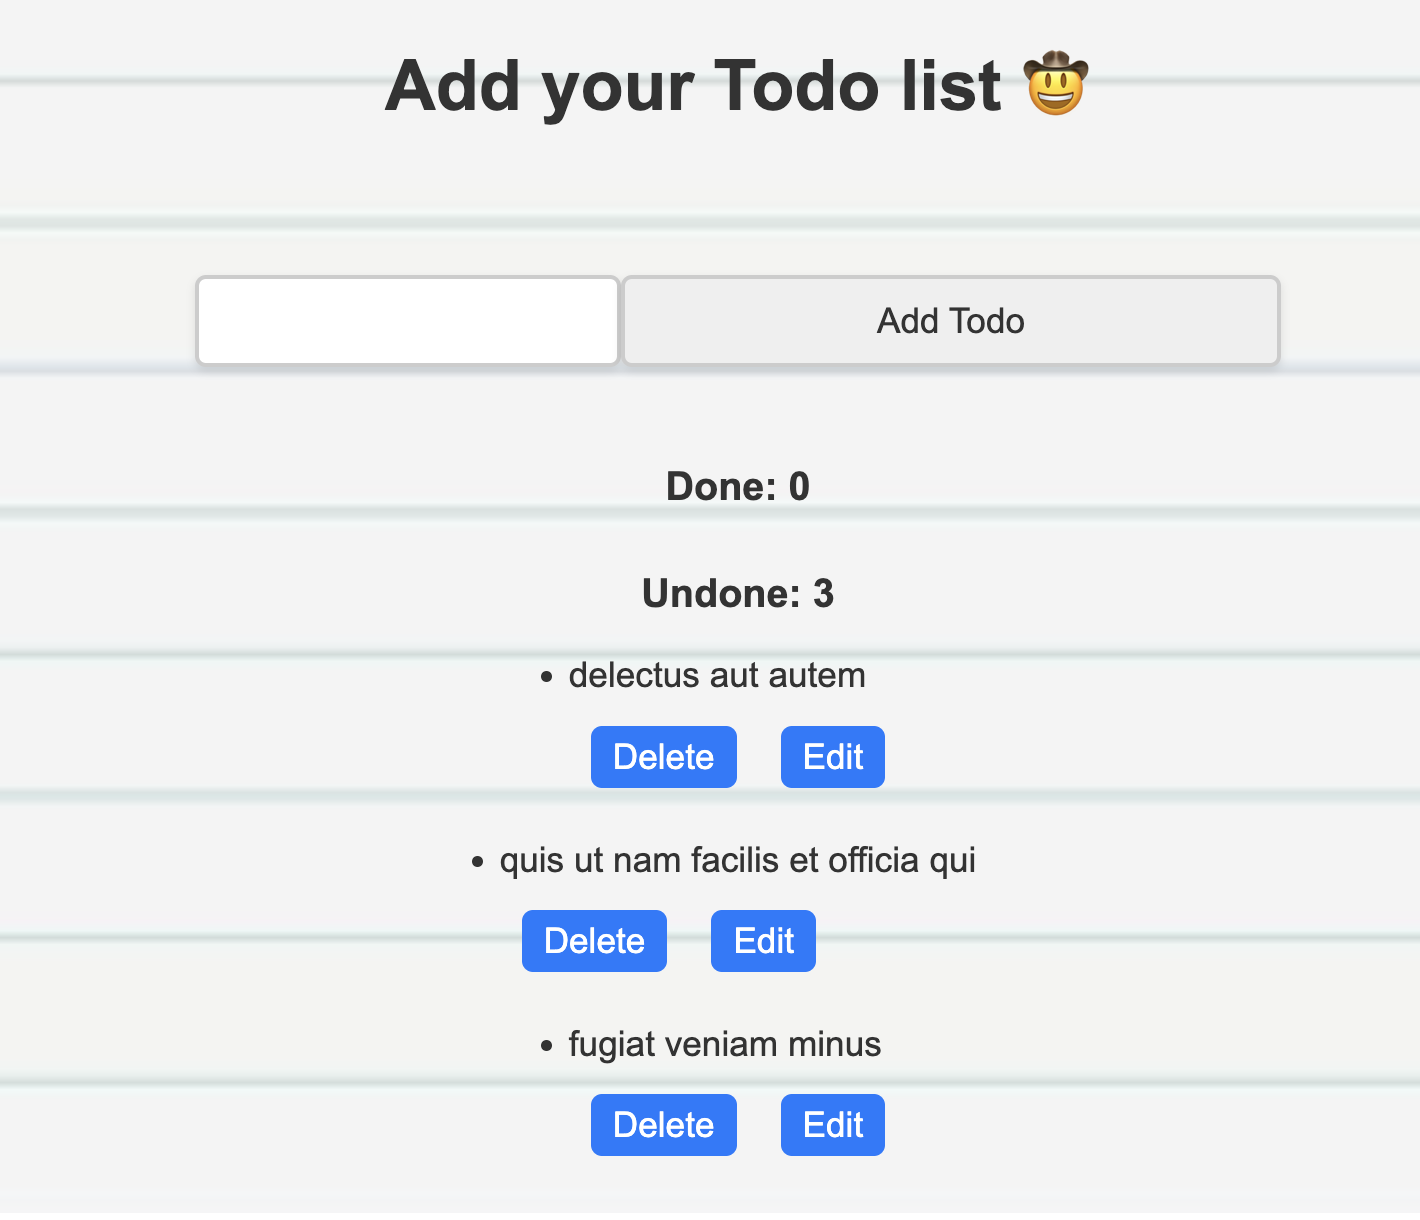Click the word 'Done' in the counter
The width and height of the screenshot is (1420, 1220).
(720, 487)
